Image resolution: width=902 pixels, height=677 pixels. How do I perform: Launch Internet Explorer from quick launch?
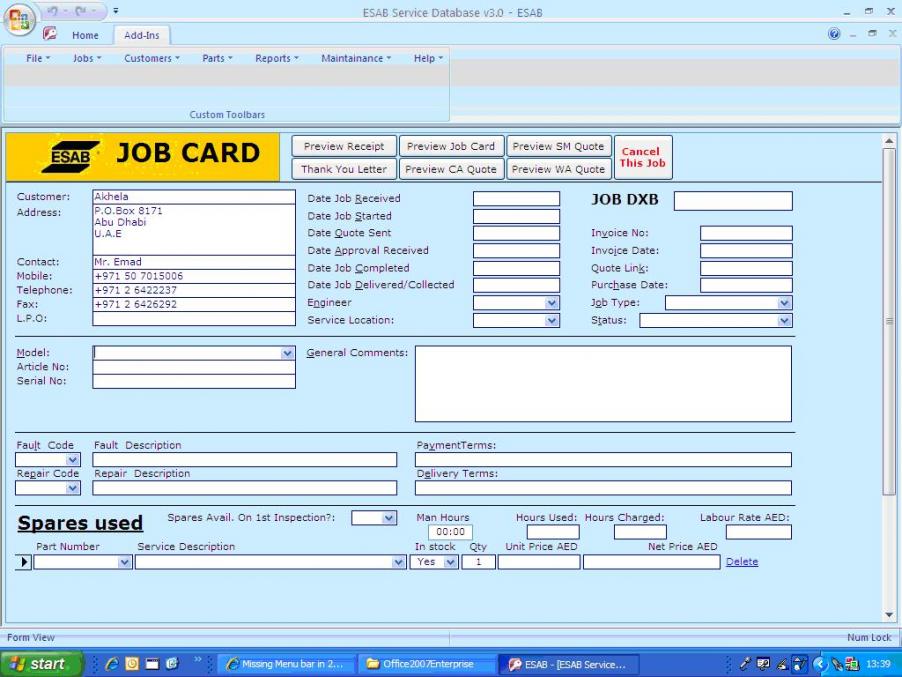(x=112, y=664)
